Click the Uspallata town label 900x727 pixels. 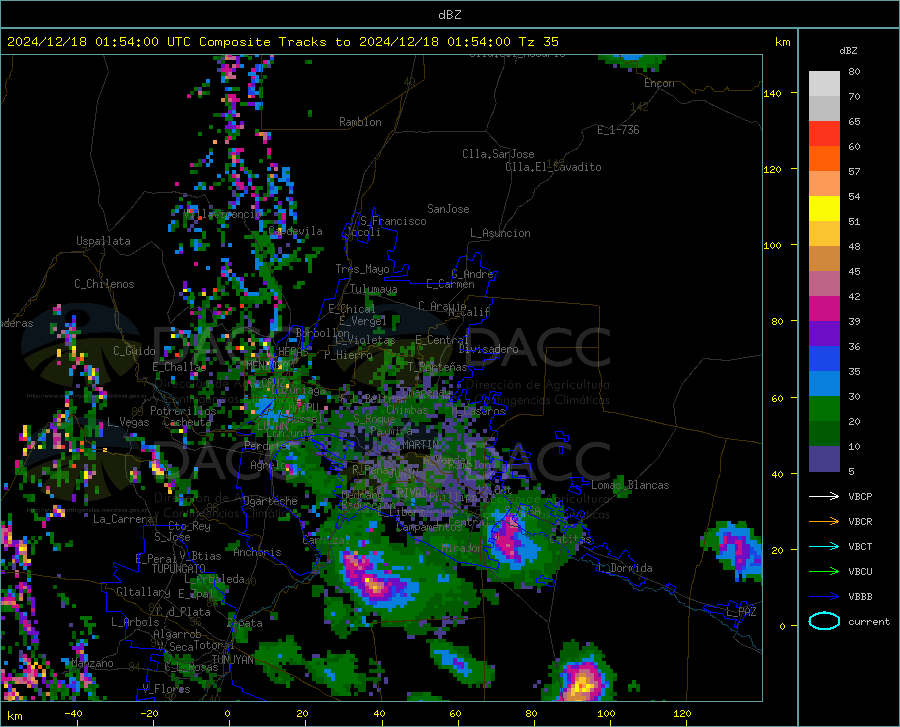(103, 241)
